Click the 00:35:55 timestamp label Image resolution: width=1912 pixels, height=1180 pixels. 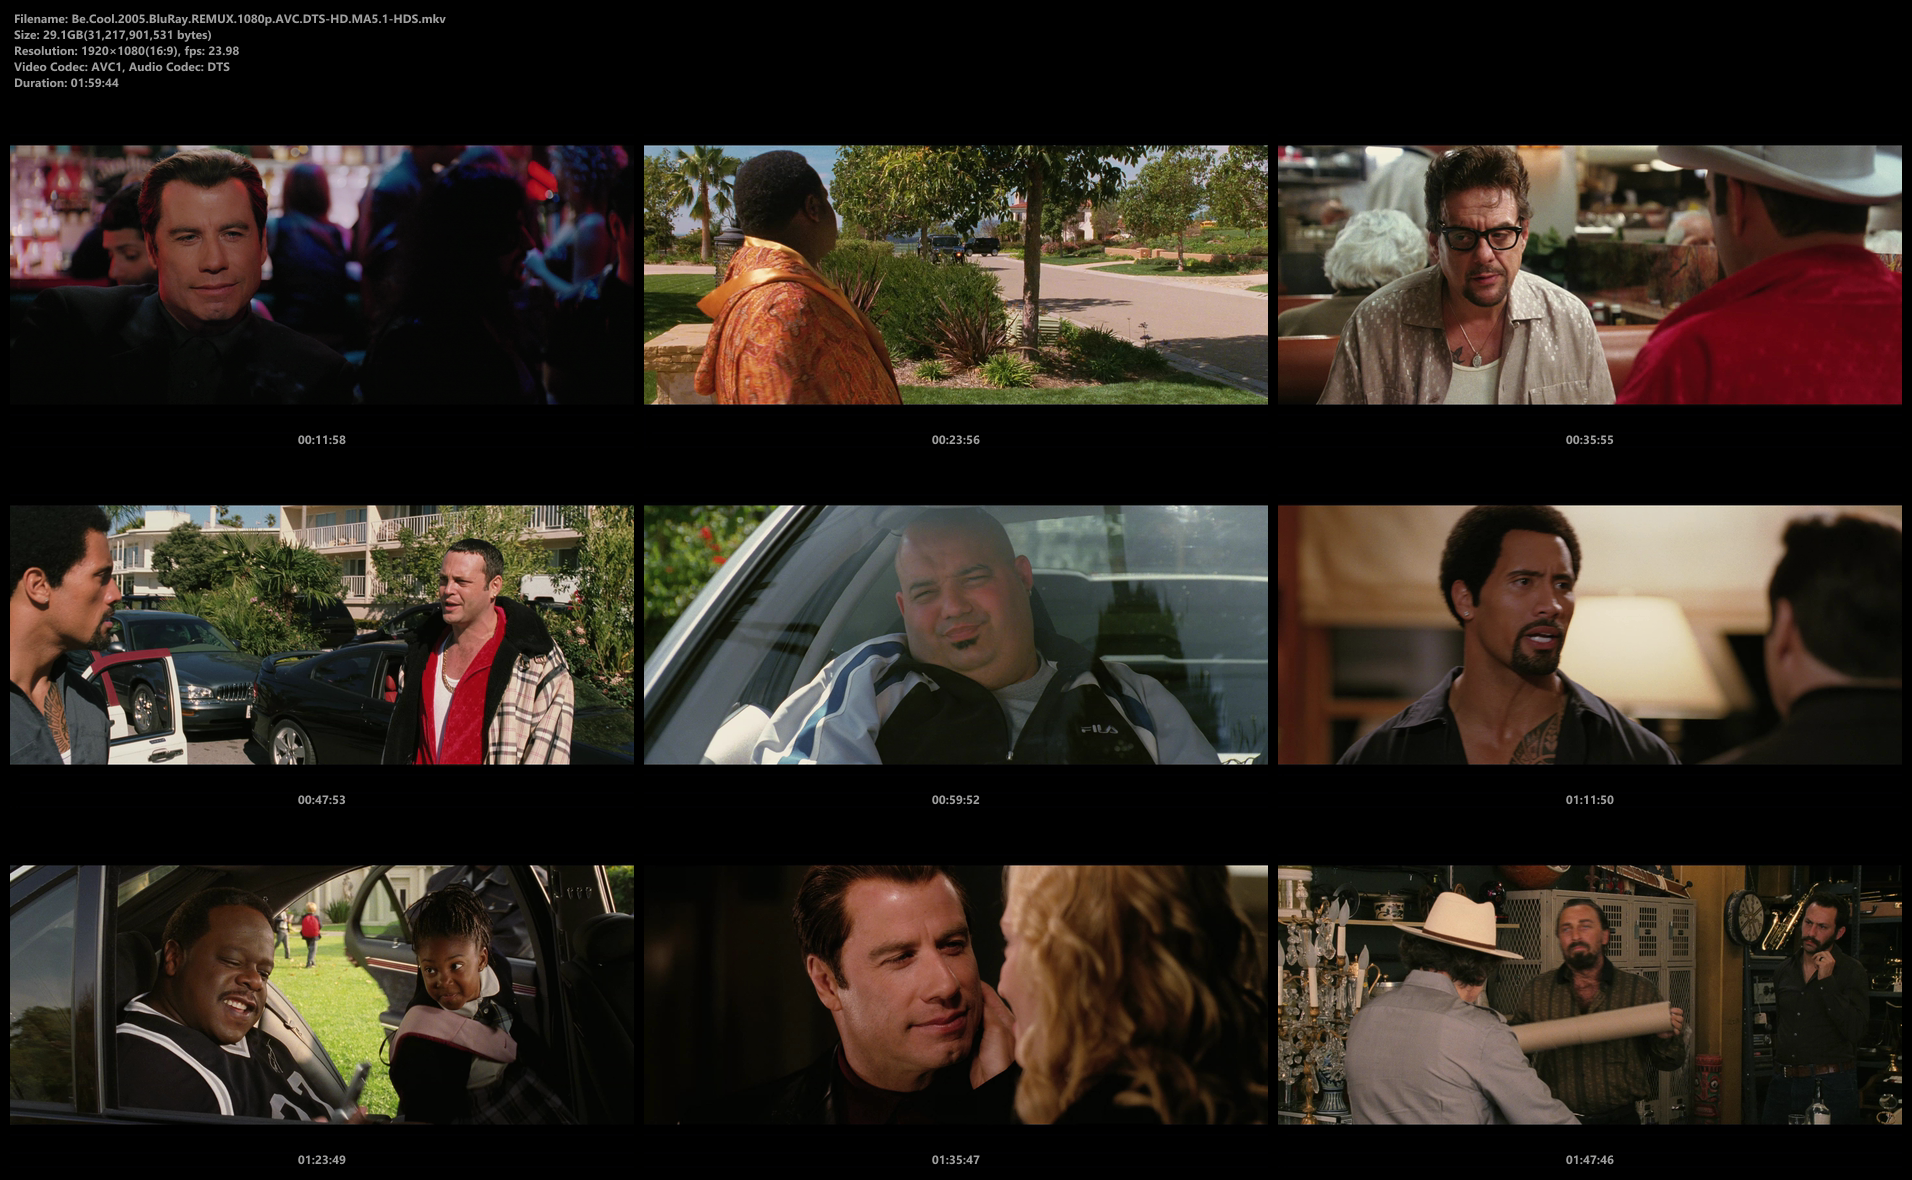click(1589, 440)
